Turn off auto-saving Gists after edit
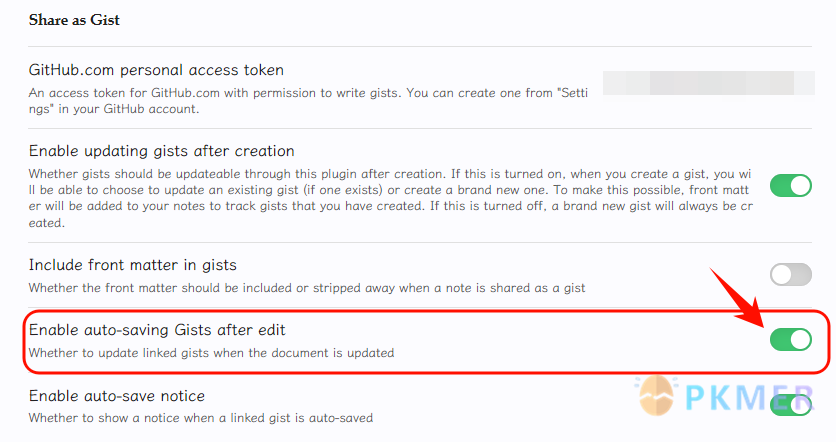The image size is (836, 442). coord(791,340)
